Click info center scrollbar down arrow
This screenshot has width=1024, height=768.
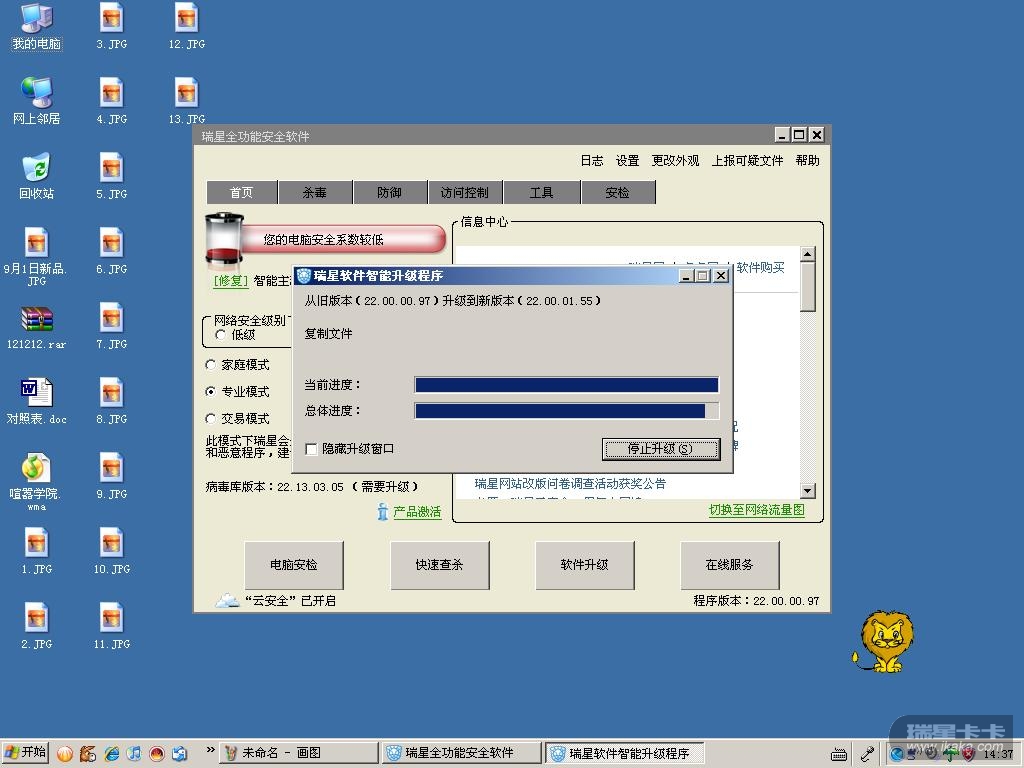pyautogui.click(x=808, y=490)
